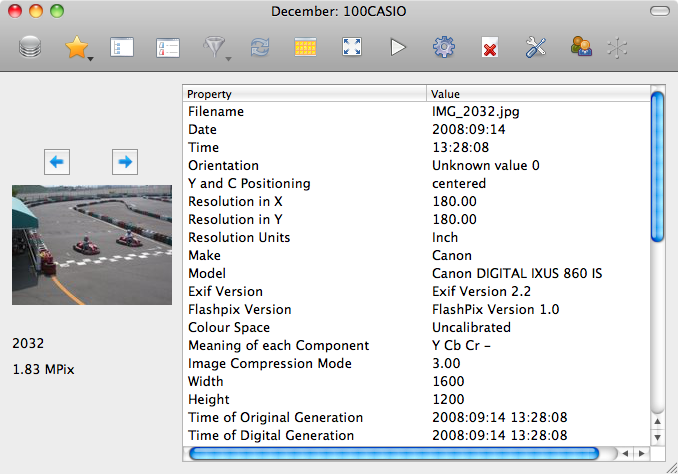Switch to thumbnail list view icon
Screen dimensions: 678x474
(121, 47)
